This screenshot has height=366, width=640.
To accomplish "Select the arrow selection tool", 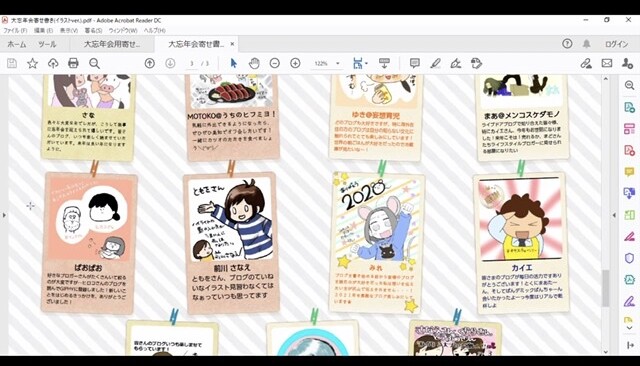I will pyautogui.click(x=233, y=63).
